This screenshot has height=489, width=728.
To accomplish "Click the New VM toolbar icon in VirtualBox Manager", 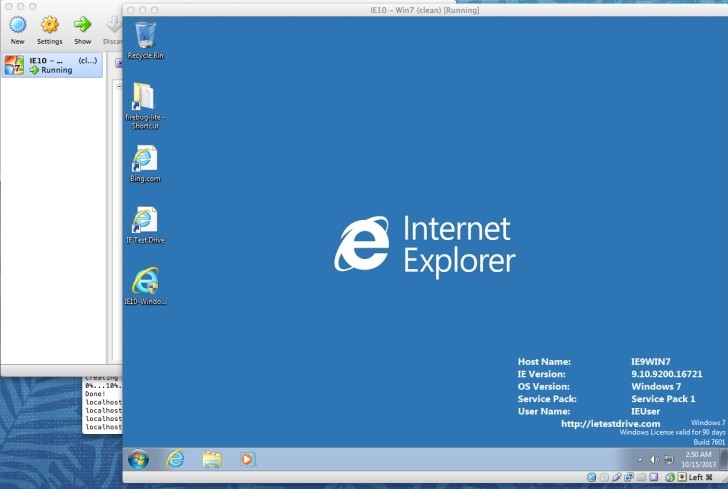I will pyautogui.click(x=18, y=25).
